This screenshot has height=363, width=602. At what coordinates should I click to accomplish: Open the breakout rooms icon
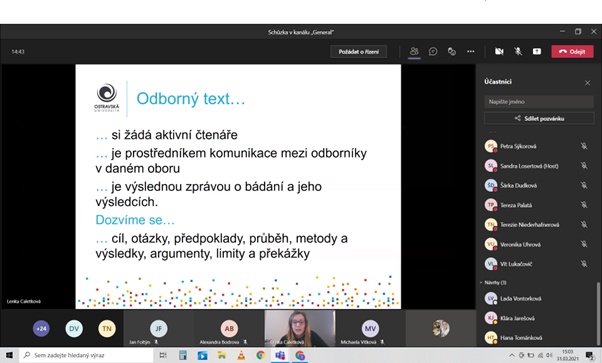tap(452, 51)
